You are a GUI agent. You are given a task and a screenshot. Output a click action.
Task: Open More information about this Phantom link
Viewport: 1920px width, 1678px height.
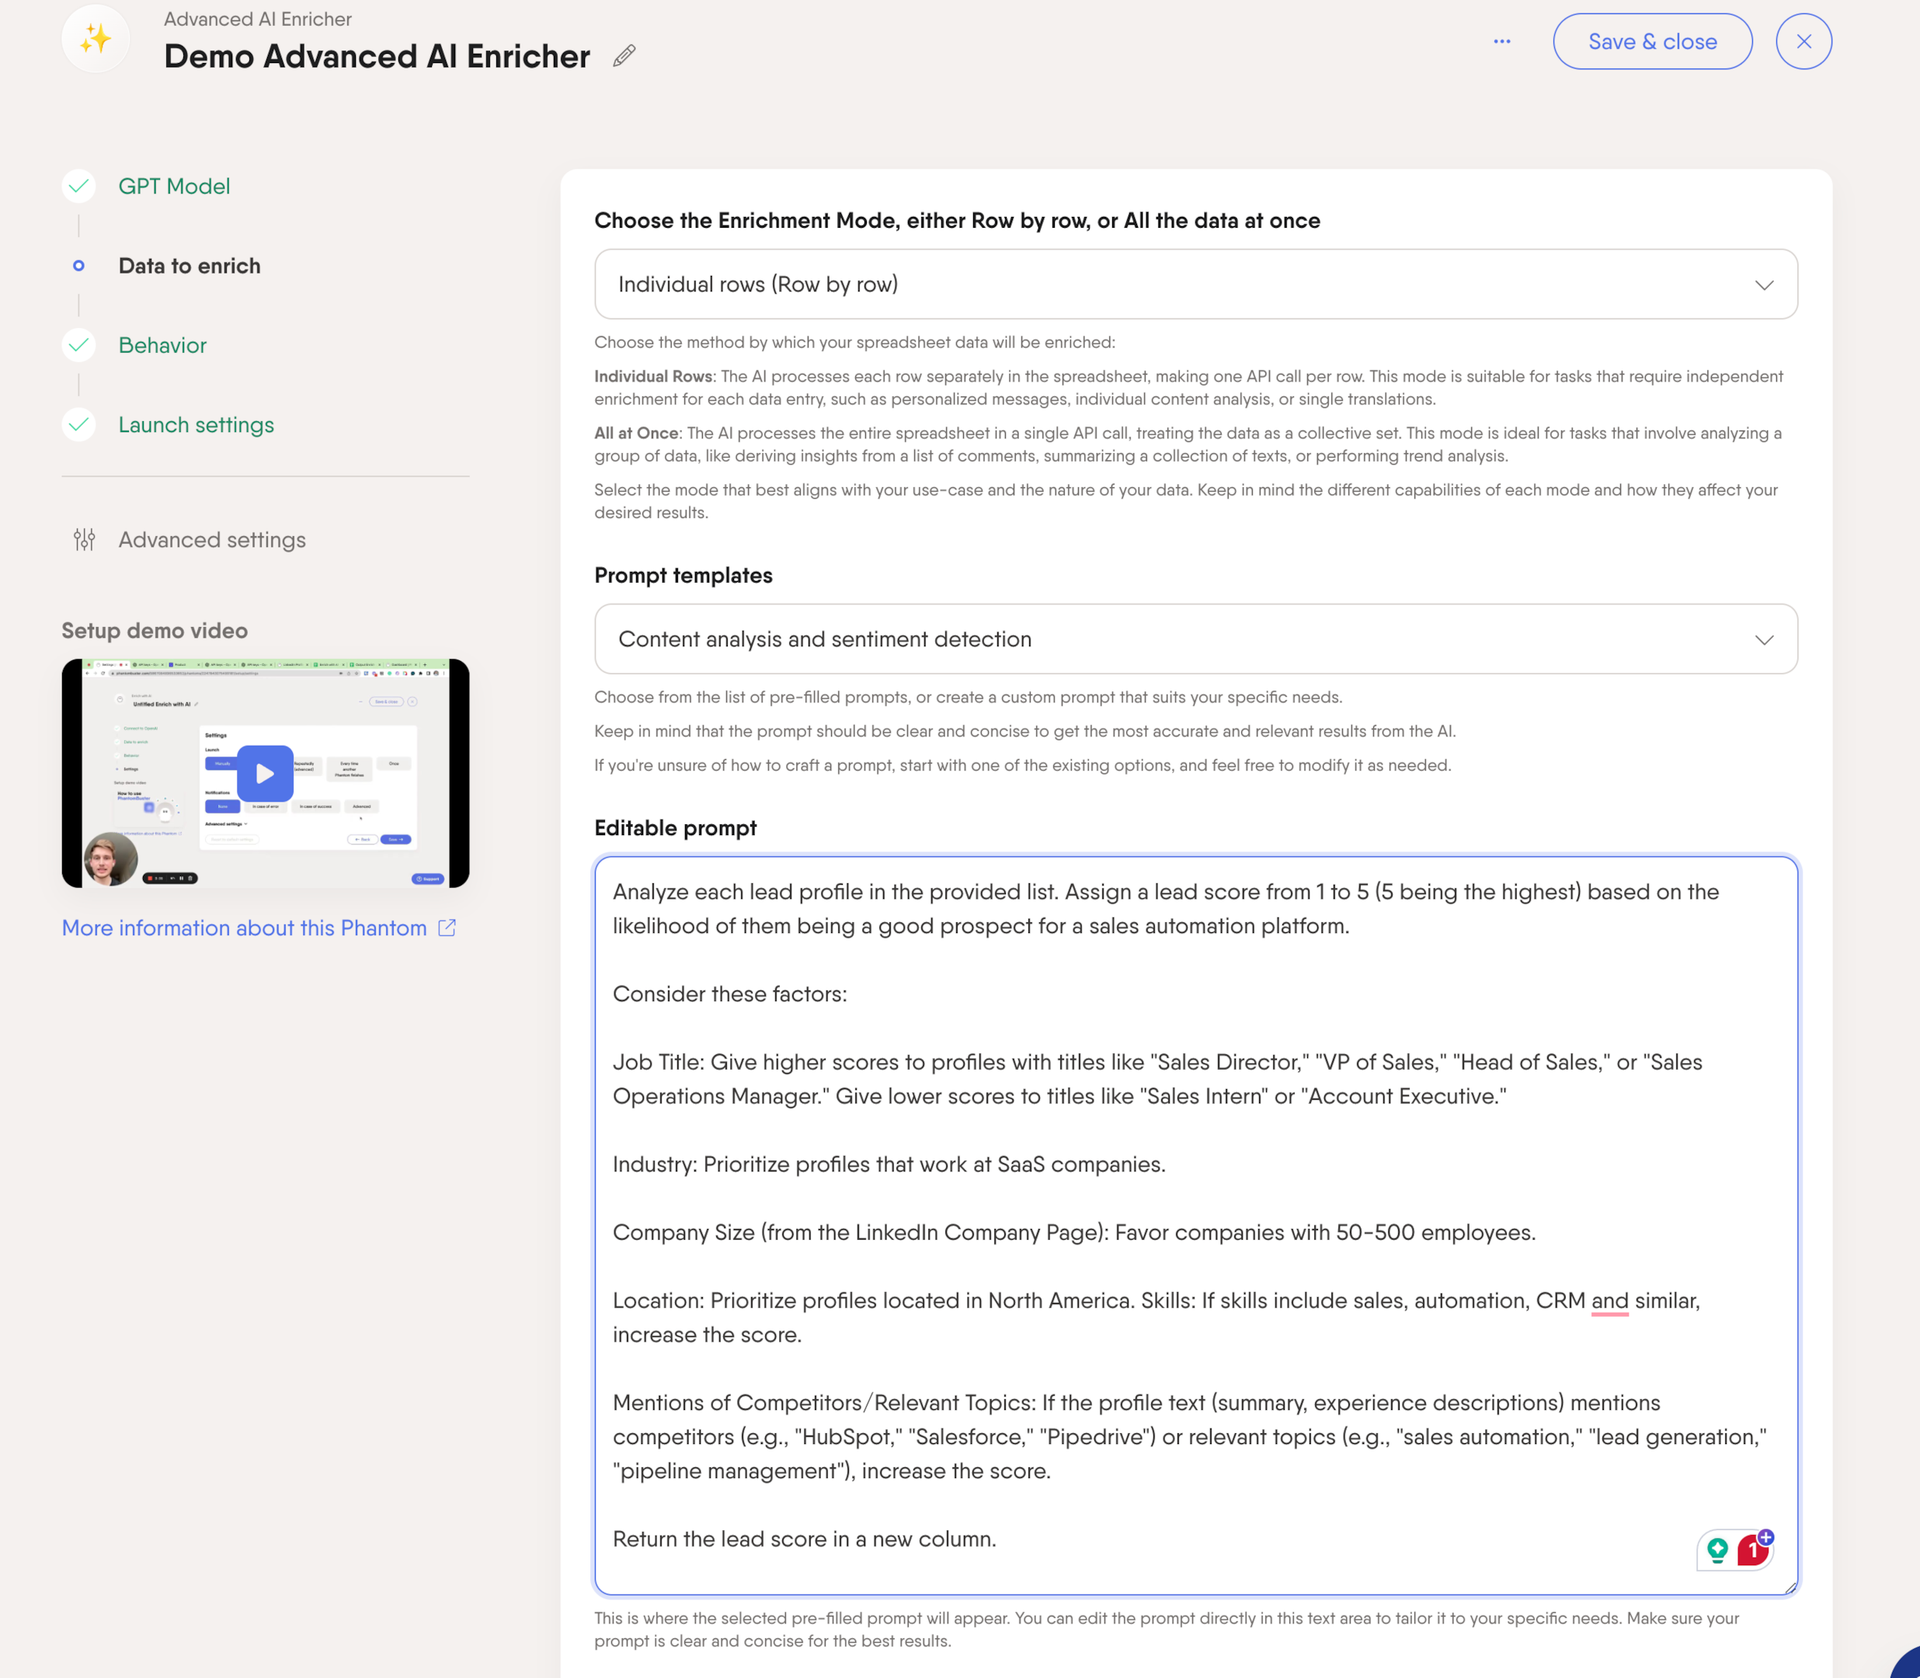pyautogui.click(x=244, y=927)
